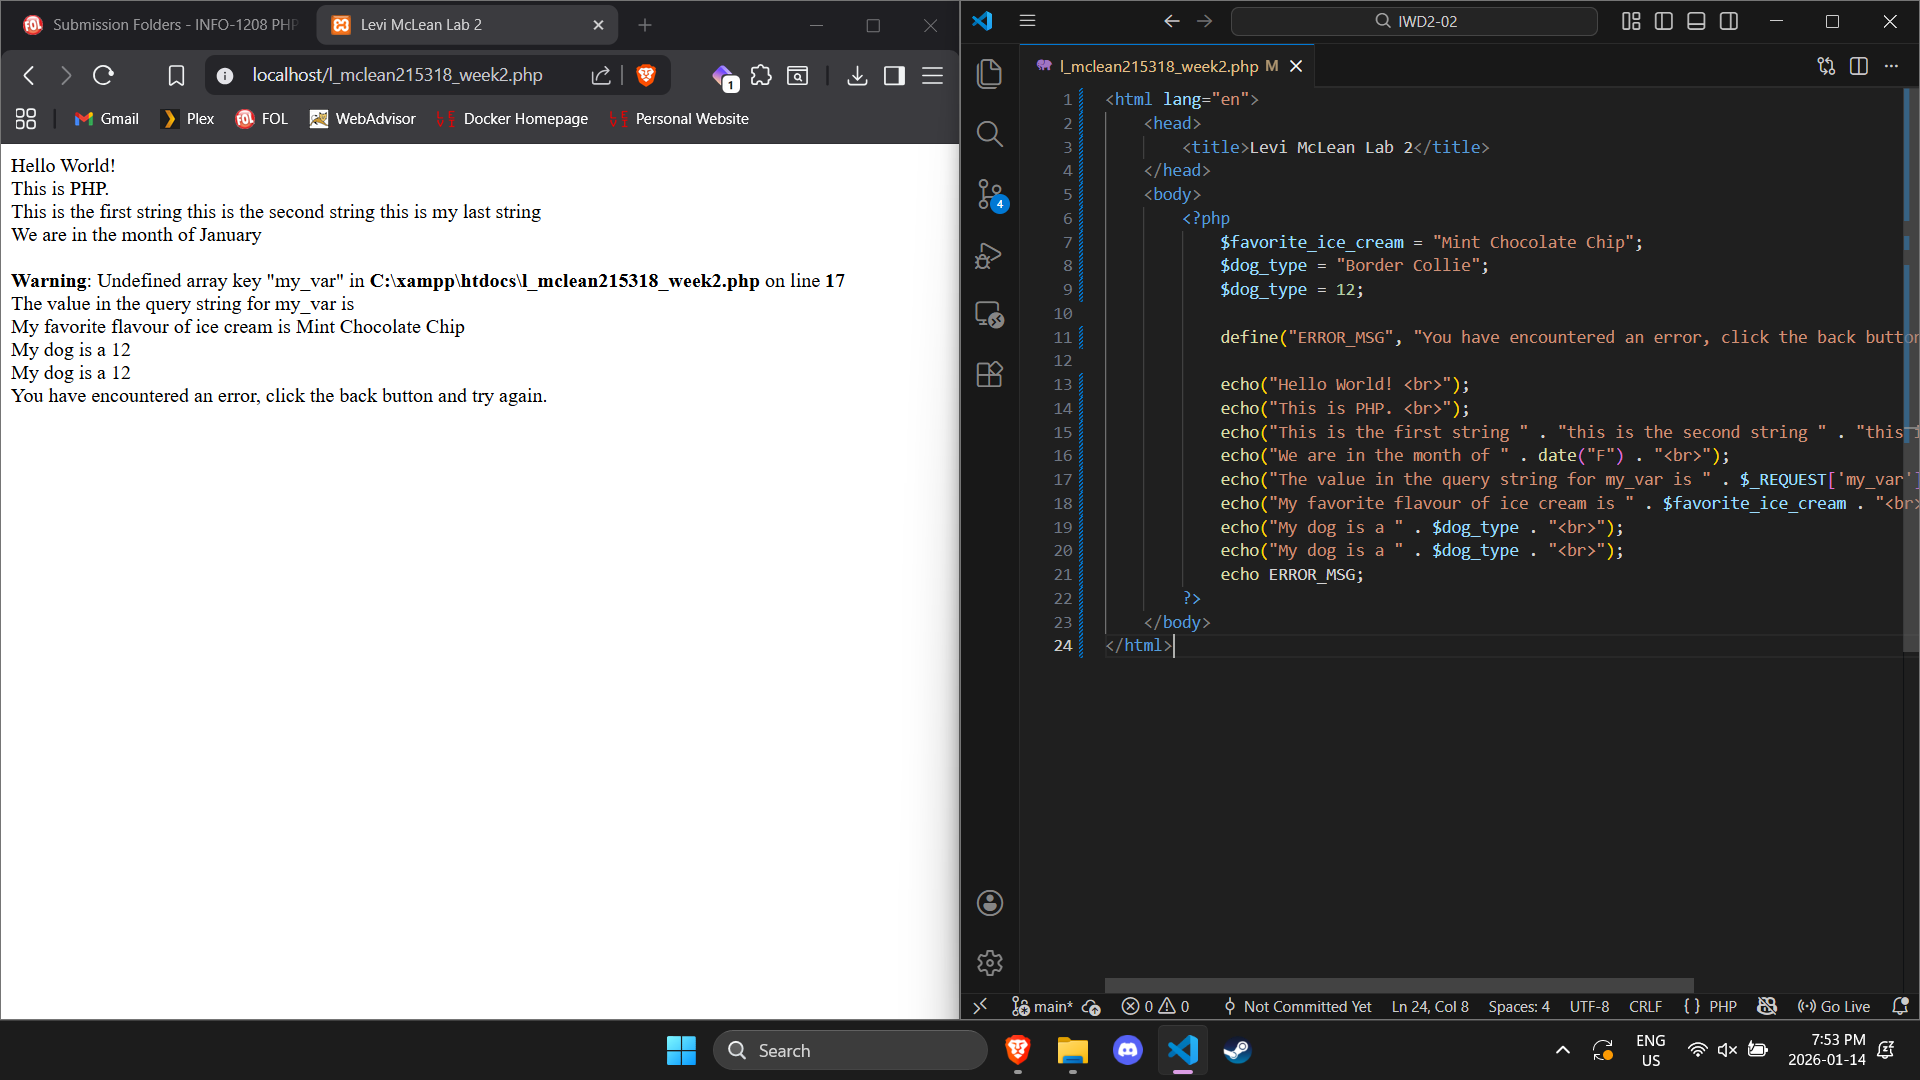Screen dimensions: 1920x1080
Task: Show hidden icons in system tray
Action: click(1562, 1050)
